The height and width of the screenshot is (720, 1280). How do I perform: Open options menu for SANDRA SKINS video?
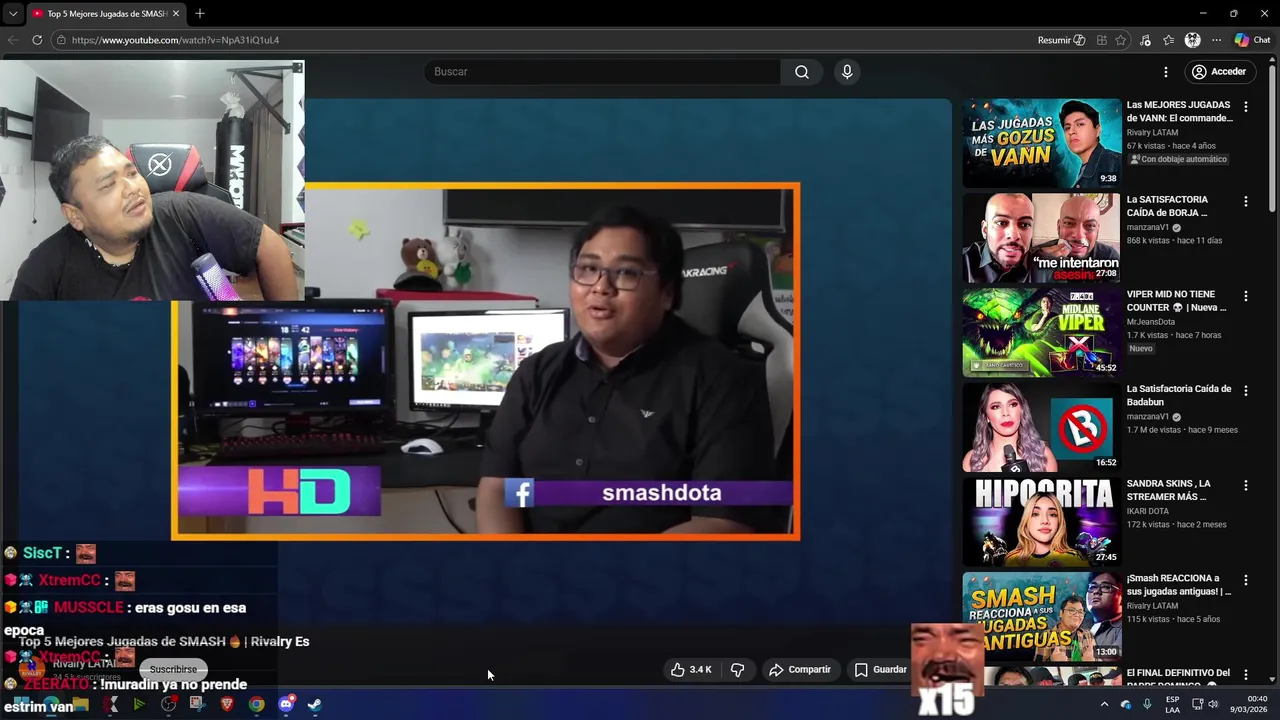click(x=1246, y=485)
